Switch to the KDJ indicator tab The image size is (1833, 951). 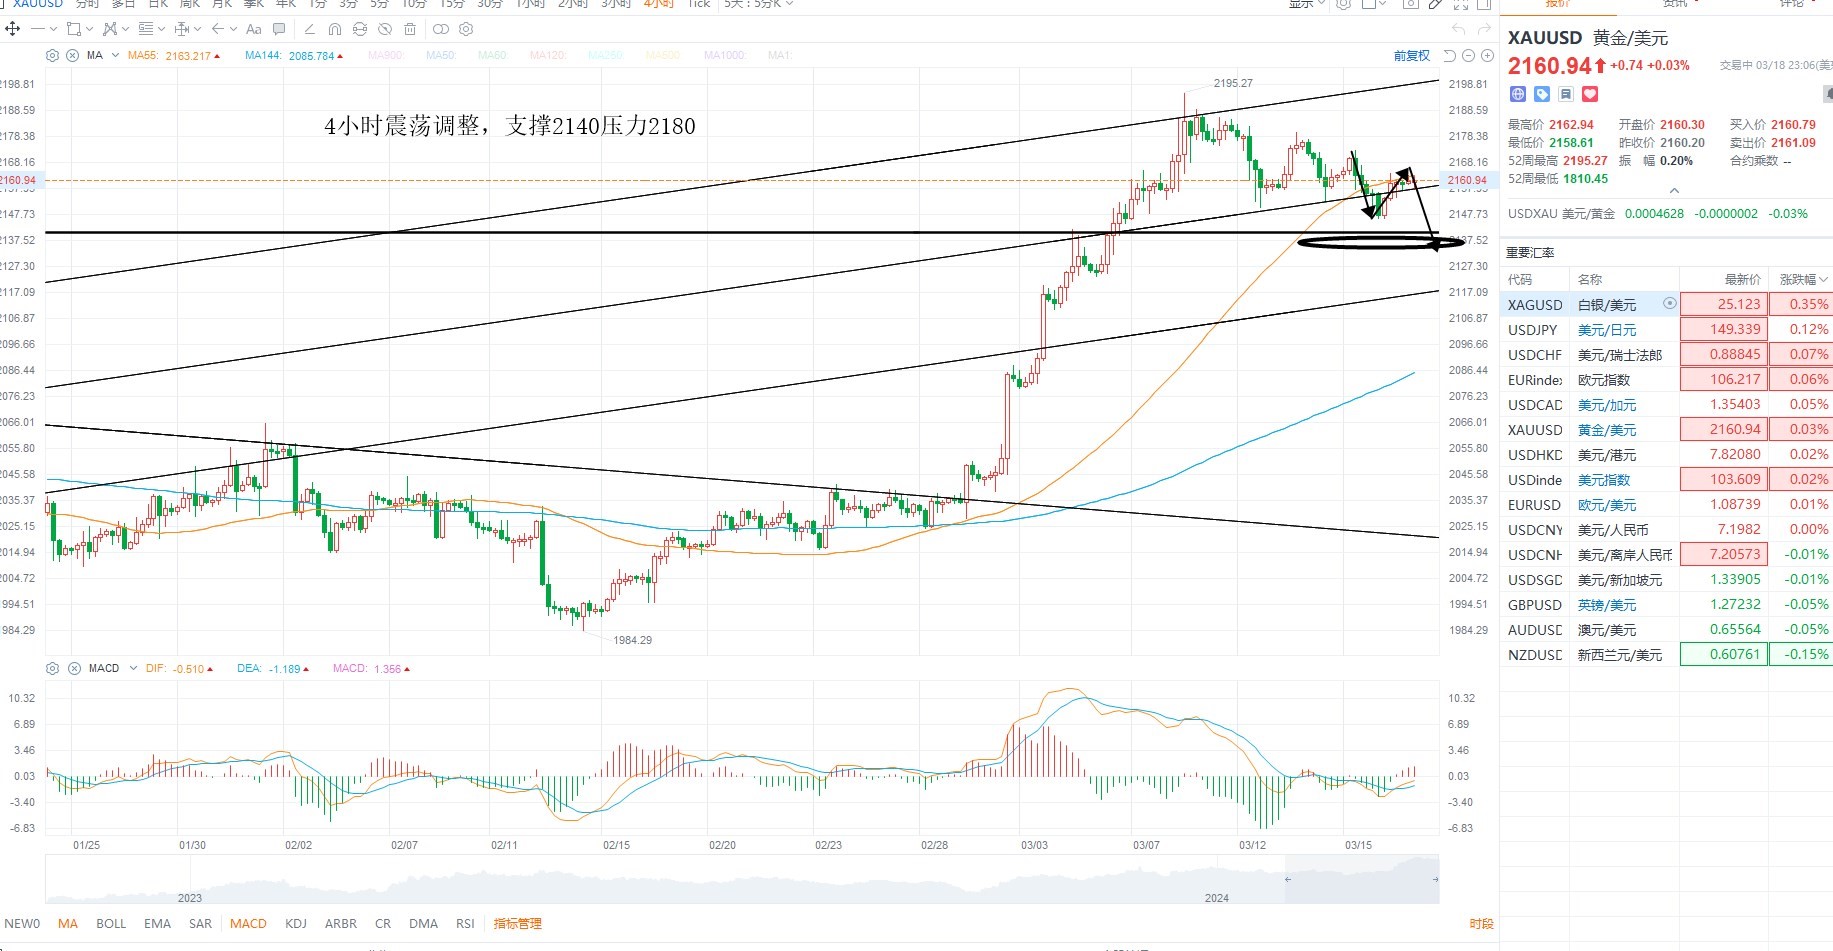[x=295, y=924]
